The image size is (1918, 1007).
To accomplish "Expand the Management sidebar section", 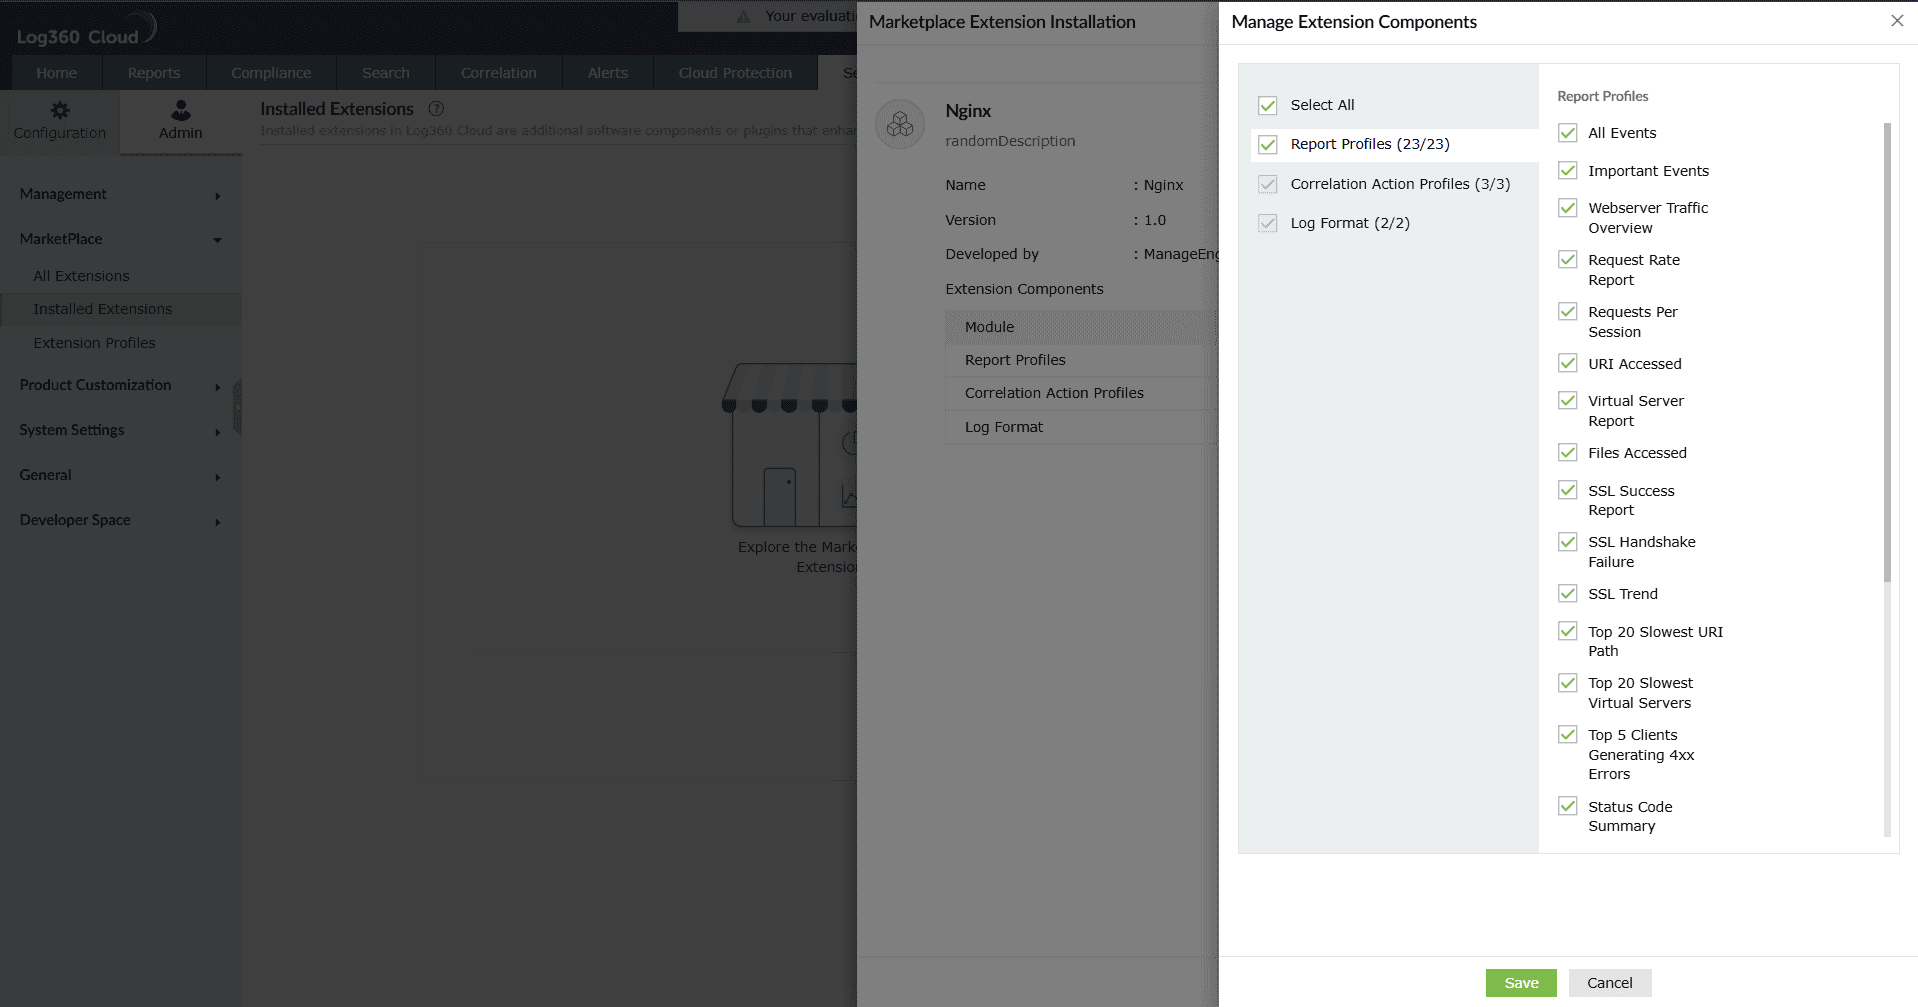I will tap(120, 194).
